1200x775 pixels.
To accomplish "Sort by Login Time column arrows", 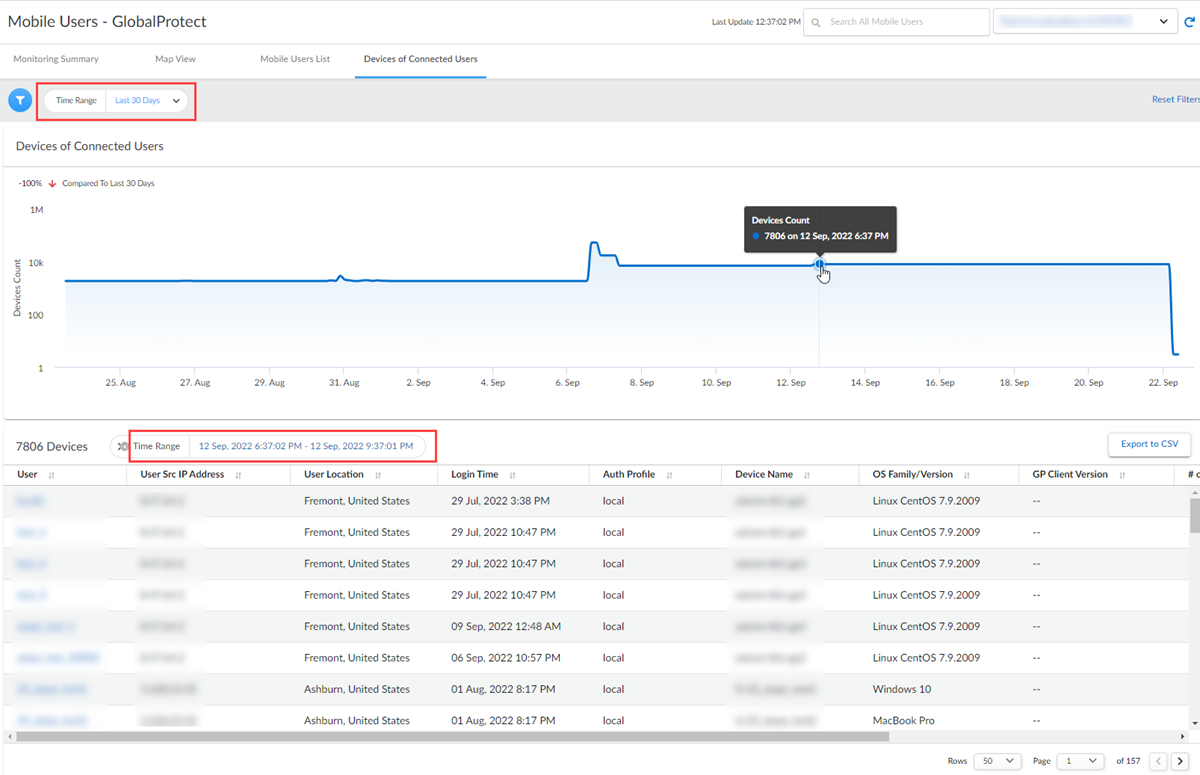I will 512,475.
